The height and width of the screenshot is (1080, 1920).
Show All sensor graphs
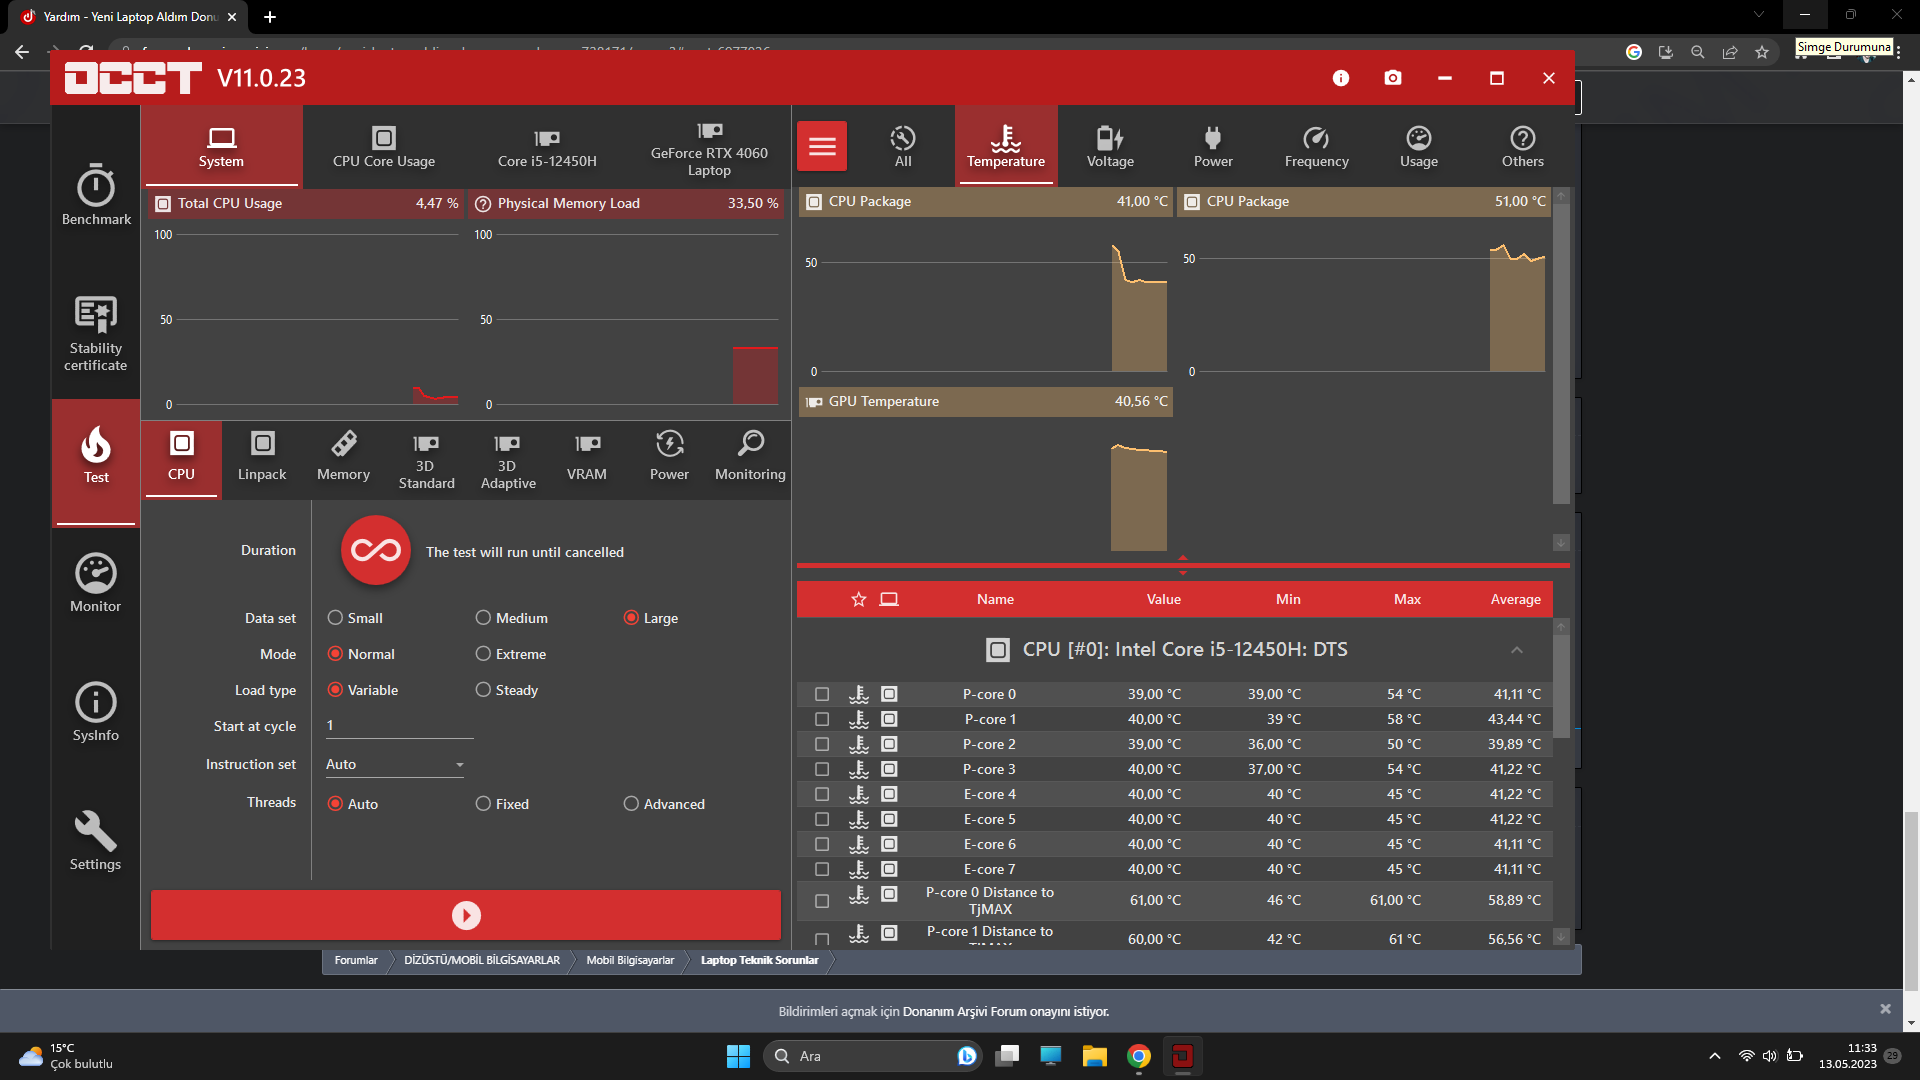(903, 146)
